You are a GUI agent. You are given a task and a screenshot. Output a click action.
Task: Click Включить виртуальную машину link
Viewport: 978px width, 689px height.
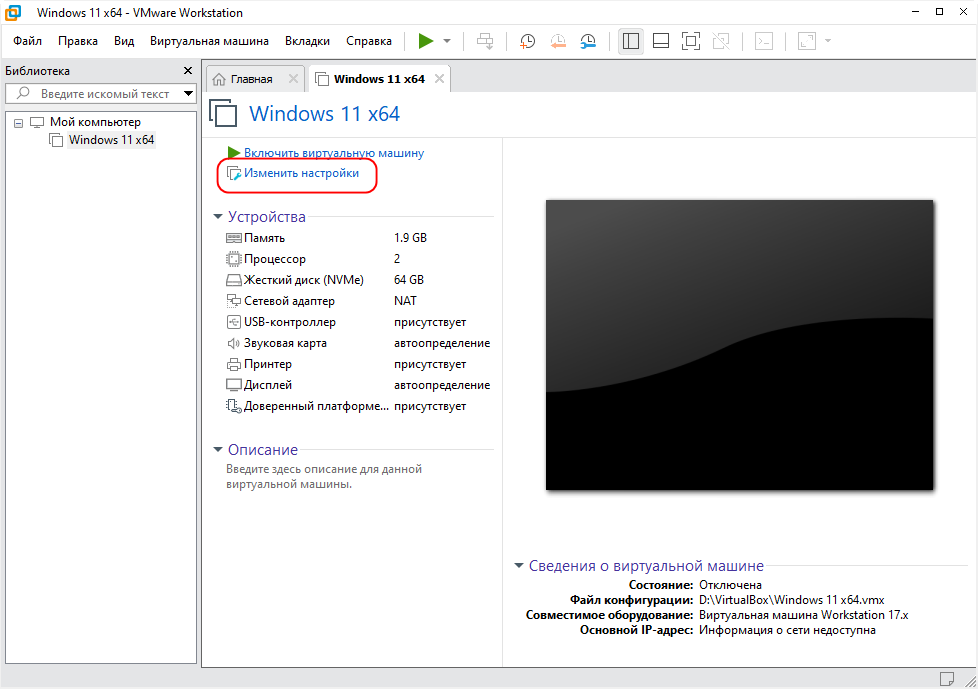click(334, 153)
